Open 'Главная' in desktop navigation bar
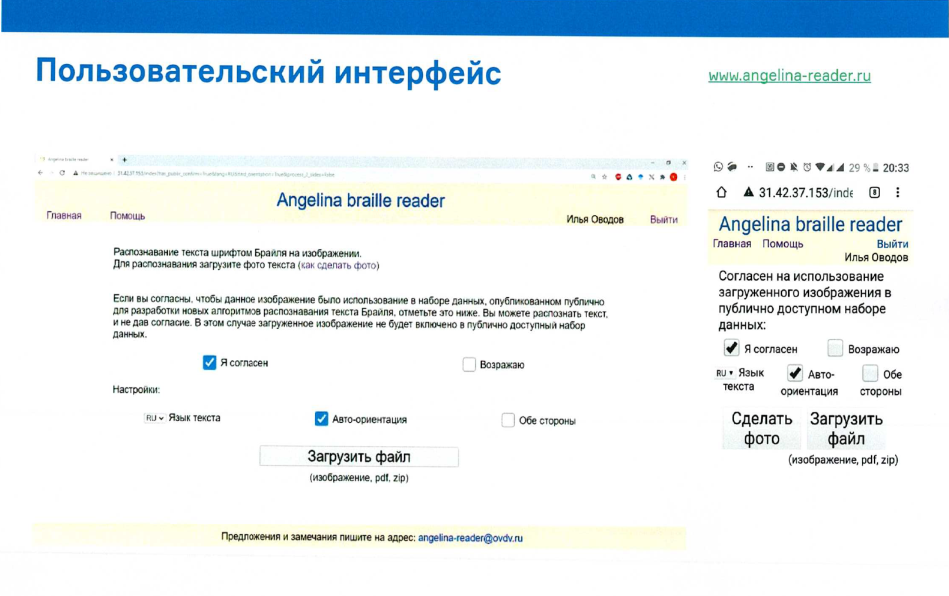This screenshot has width=949, height=596. [64, 217]
